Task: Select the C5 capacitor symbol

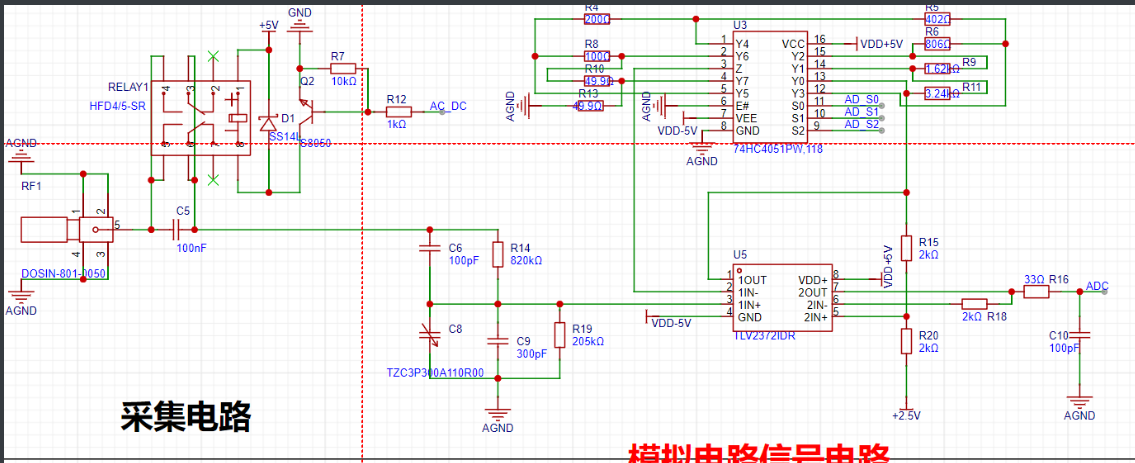Action: (177, 230)
